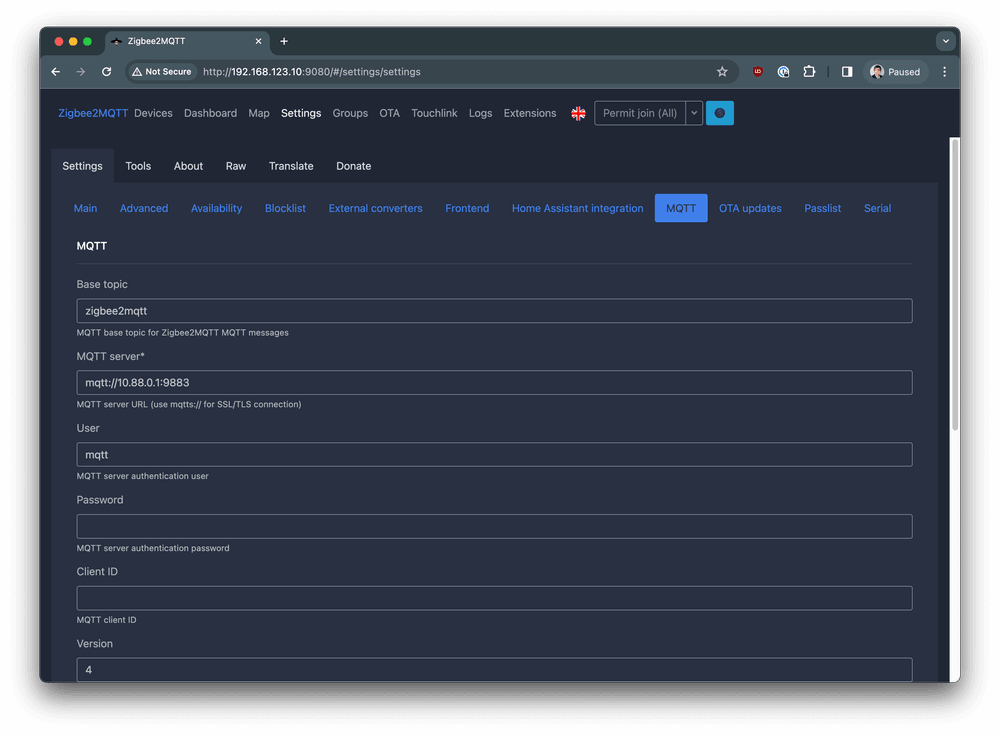Image resolution: width=1000 pixels, height=735 pixels.
Task: Click the Paused profile icon
Action: click(894, 71)
